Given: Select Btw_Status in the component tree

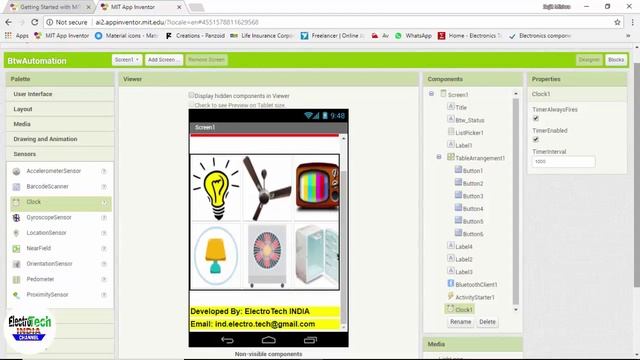Looking at the screenshot, I should coord(470,120).
